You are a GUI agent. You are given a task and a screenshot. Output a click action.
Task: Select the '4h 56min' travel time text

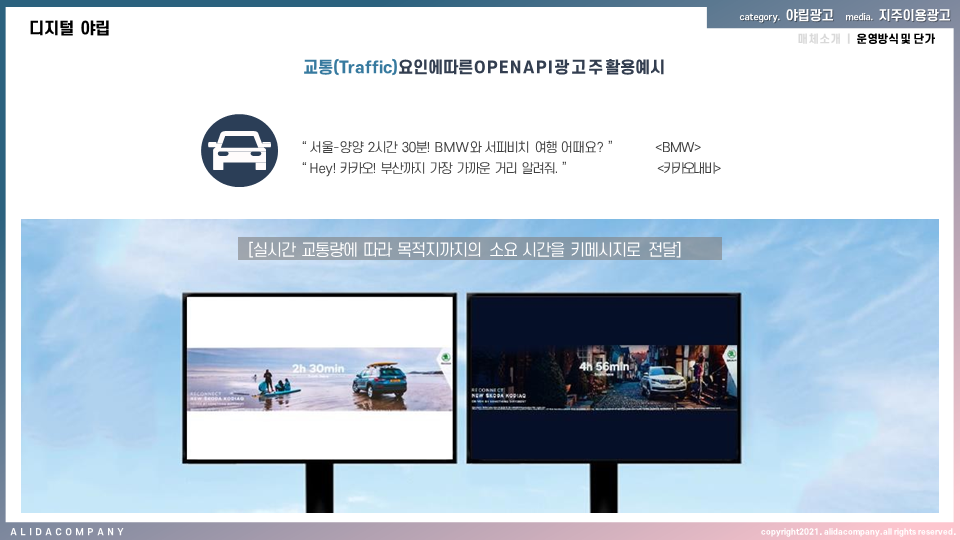(x=601, y=366)
